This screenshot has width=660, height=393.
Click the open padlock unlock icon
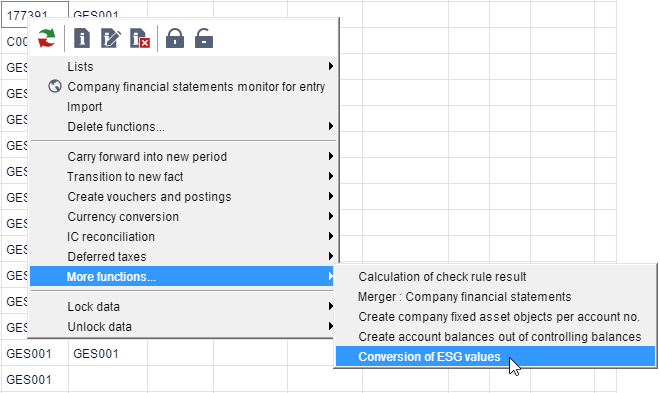click(x=204, y=38)
